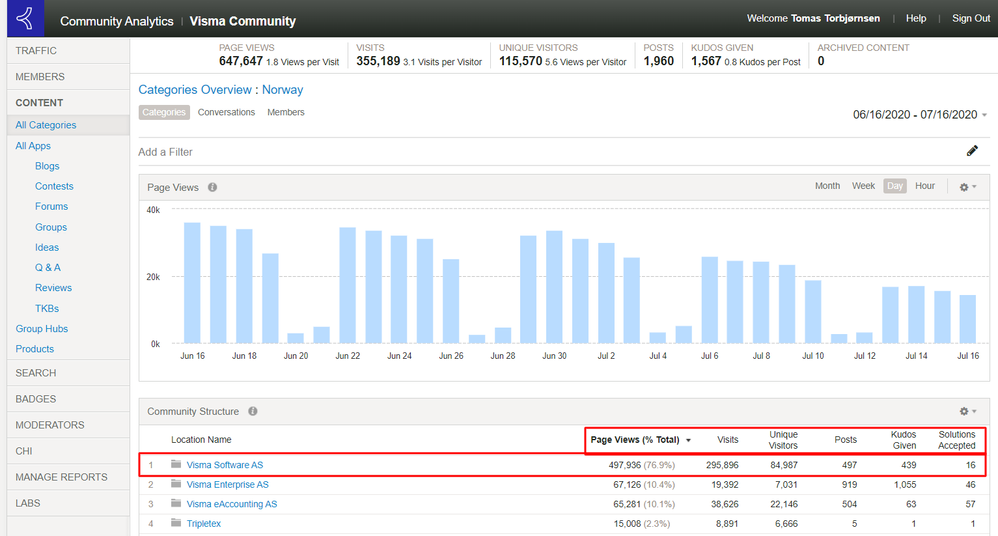The height and width of the screenshot is (536, 998).
Task: Open the Reviews content link
Action: pos(53,288)
